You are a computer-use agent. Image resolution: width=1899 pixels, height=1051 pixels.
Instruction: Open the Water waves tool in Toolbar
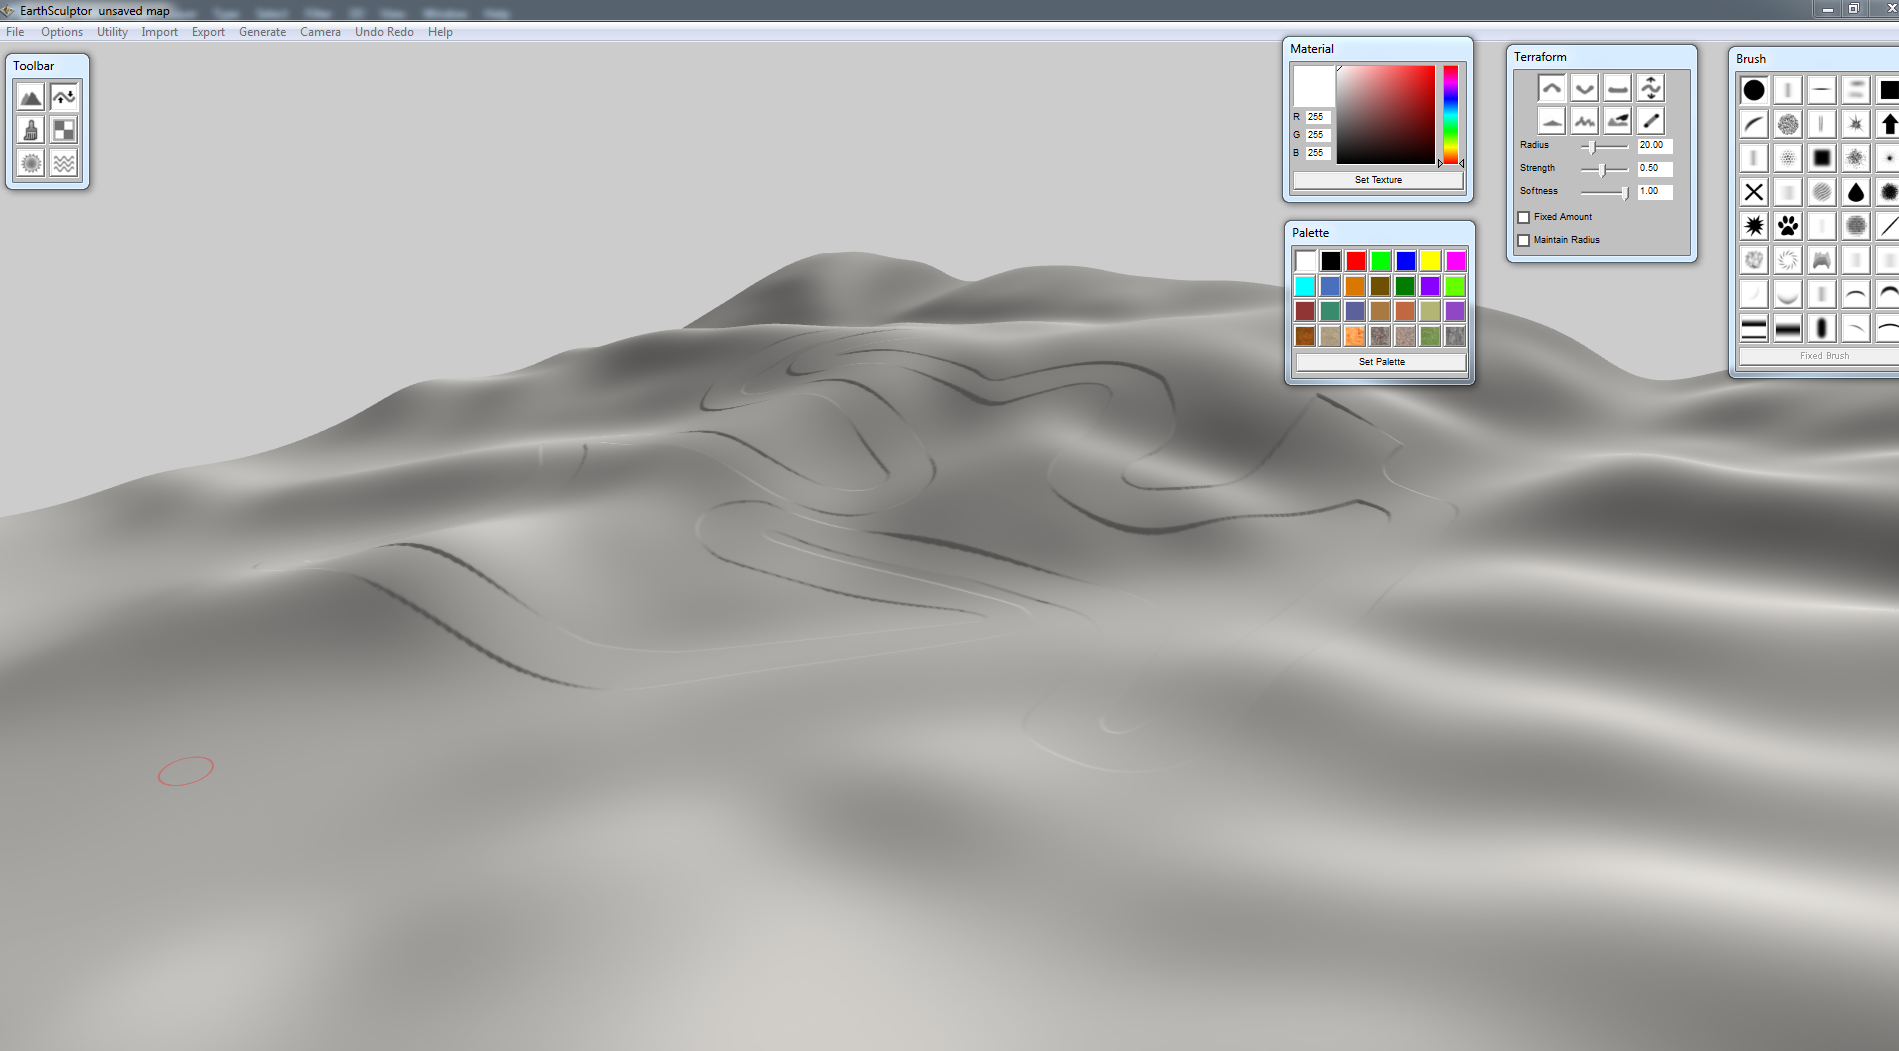tap(64, 163)
